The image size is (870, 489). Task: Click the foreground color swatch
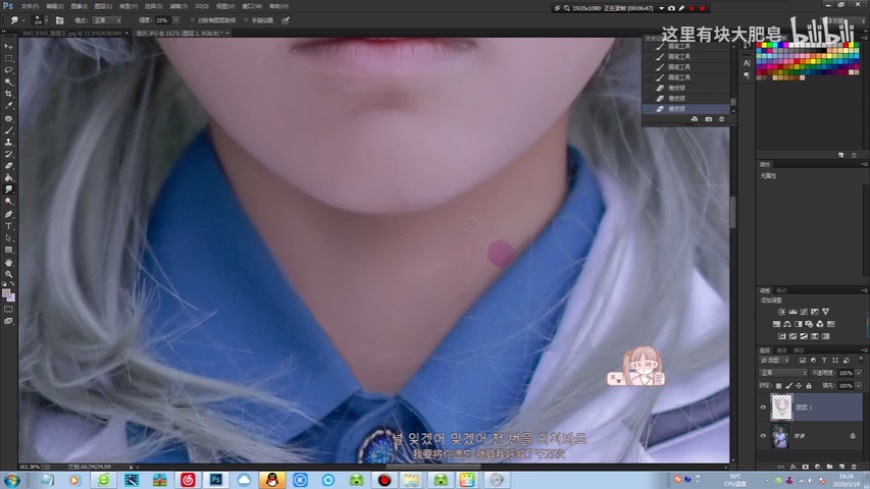[6, 293]
